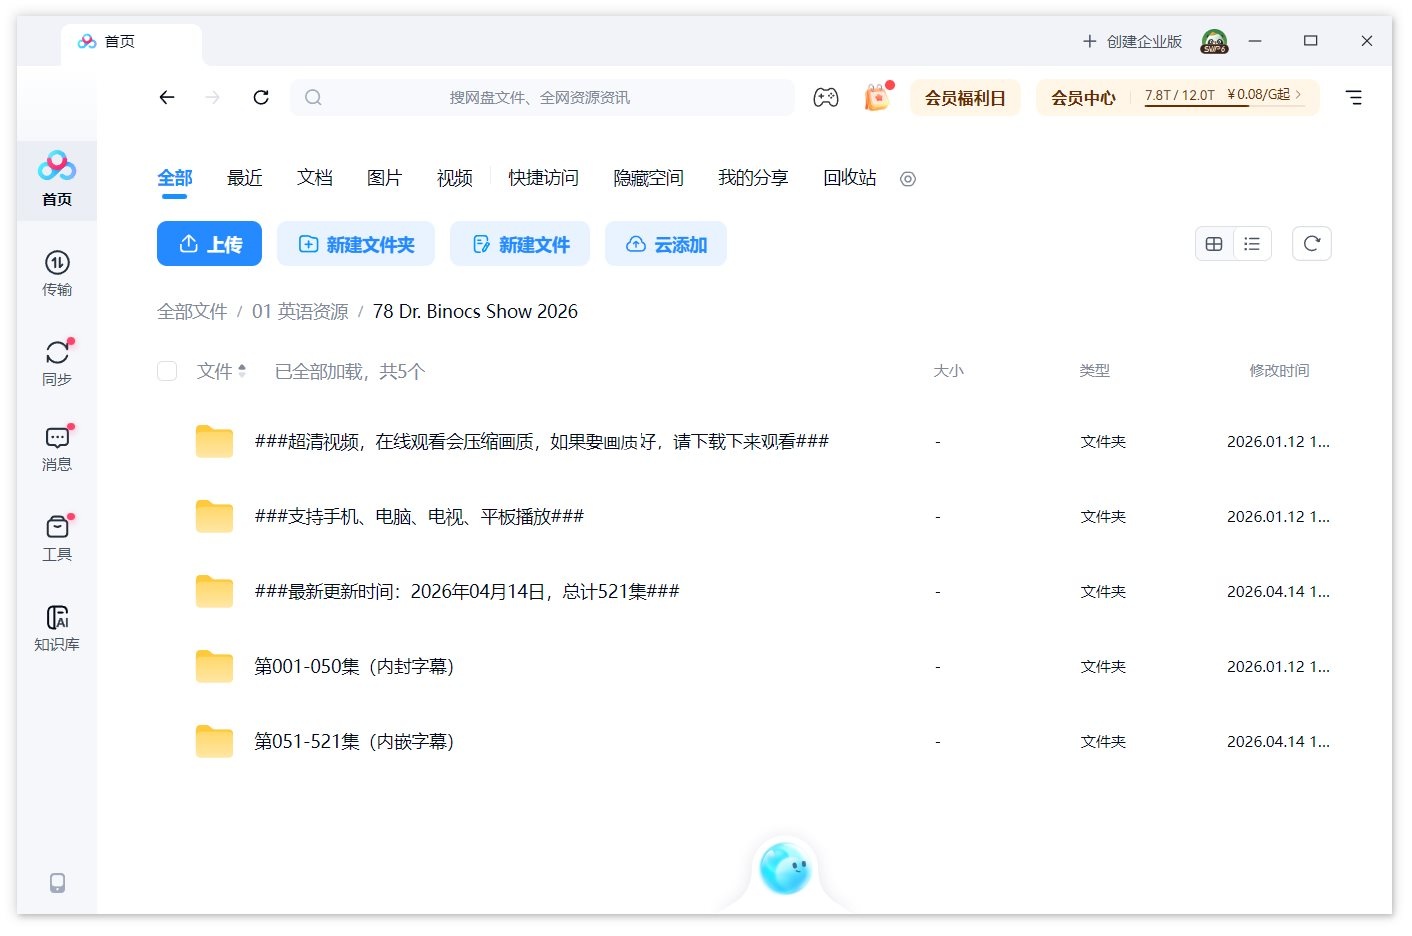Image resolution: width=1412 pixels, height=936 pixels.
Task: Open the 隐藏空间 tab
Action: tap(647, 178)
